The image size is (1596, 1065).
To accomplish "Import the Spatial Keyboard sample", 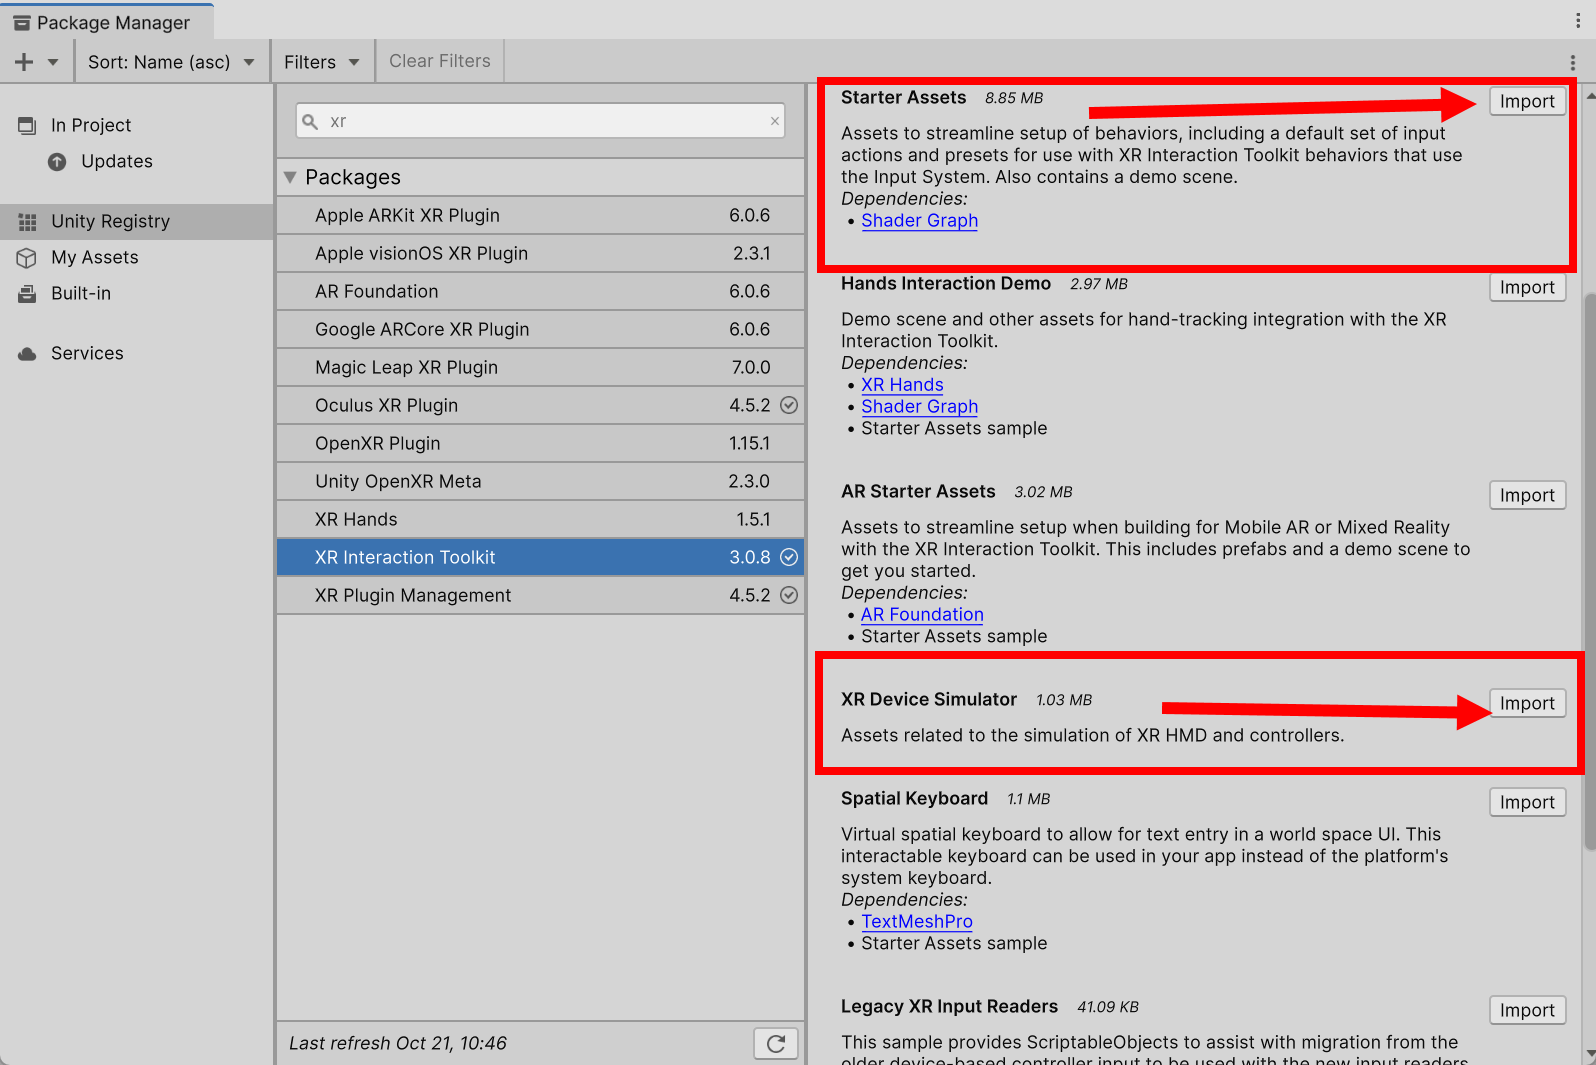I will click(x=1527, y=802).
